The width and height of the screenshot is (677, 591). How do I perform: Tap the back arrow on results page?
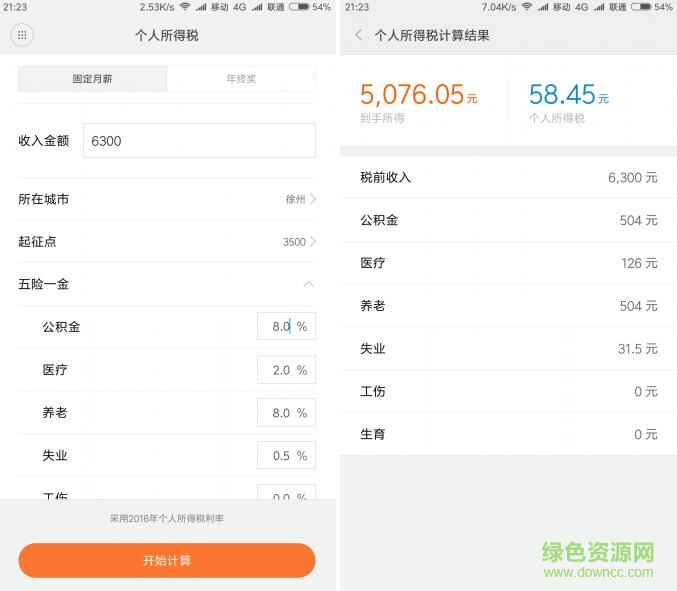(359, 35)
